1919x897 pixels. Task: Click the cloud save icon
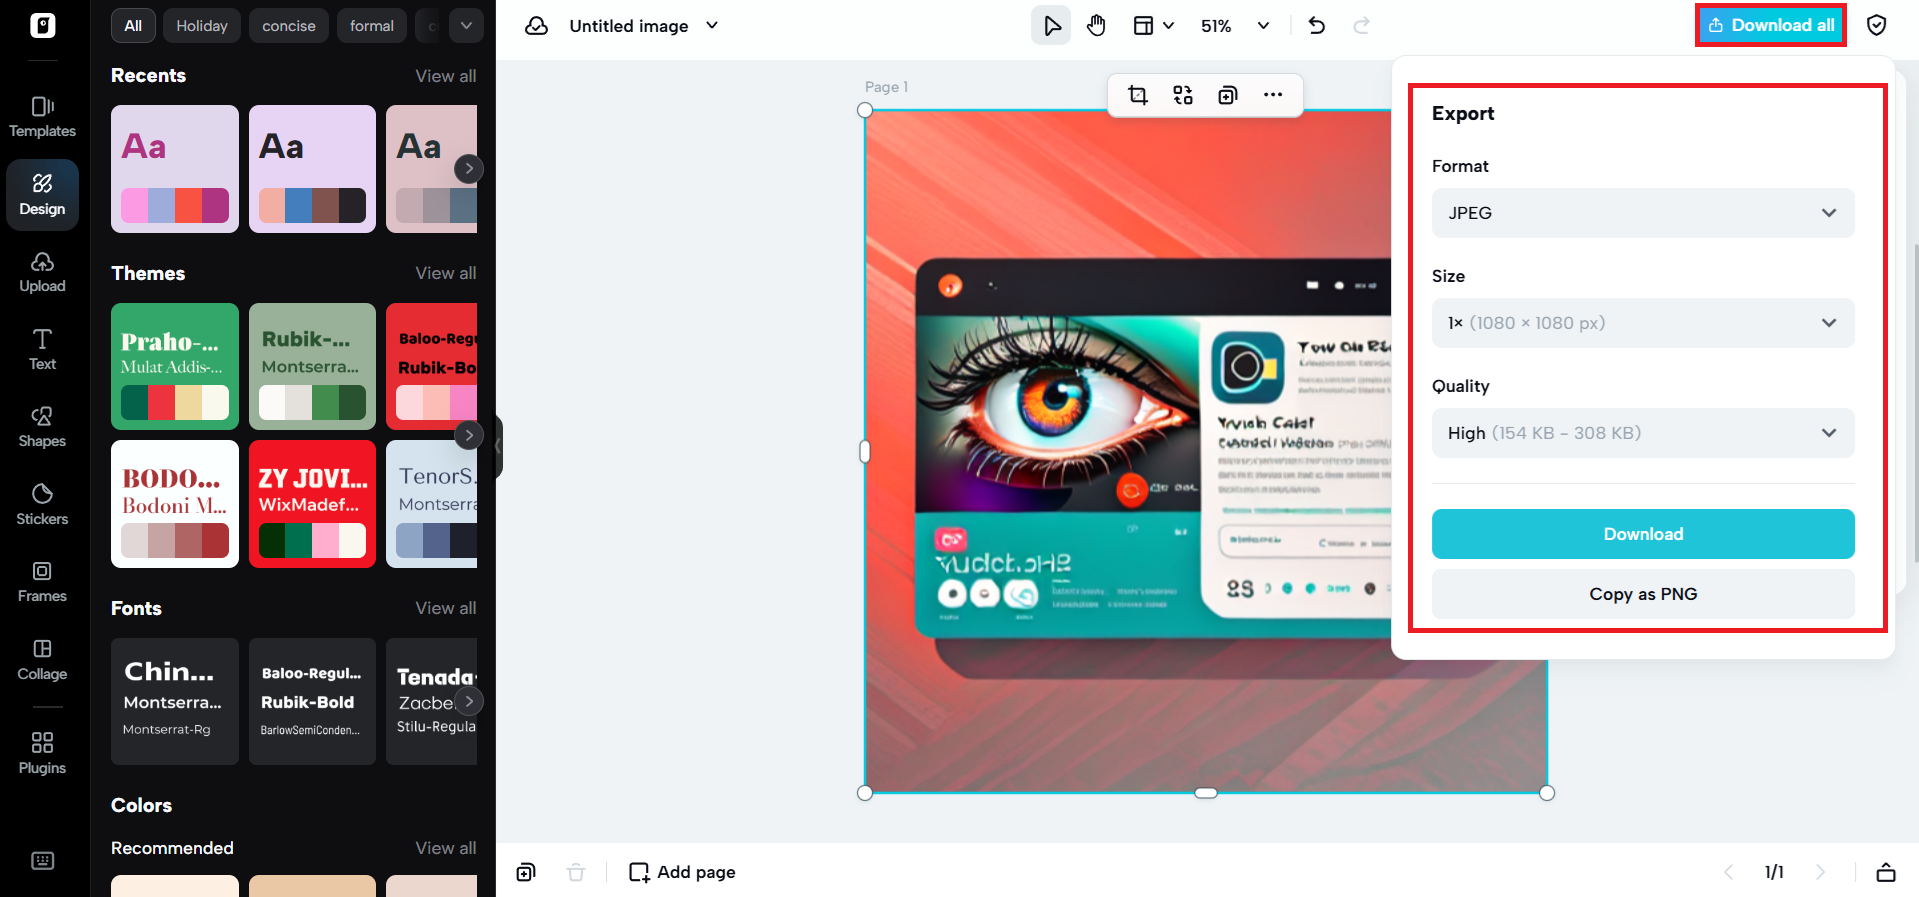coord(537,26)
